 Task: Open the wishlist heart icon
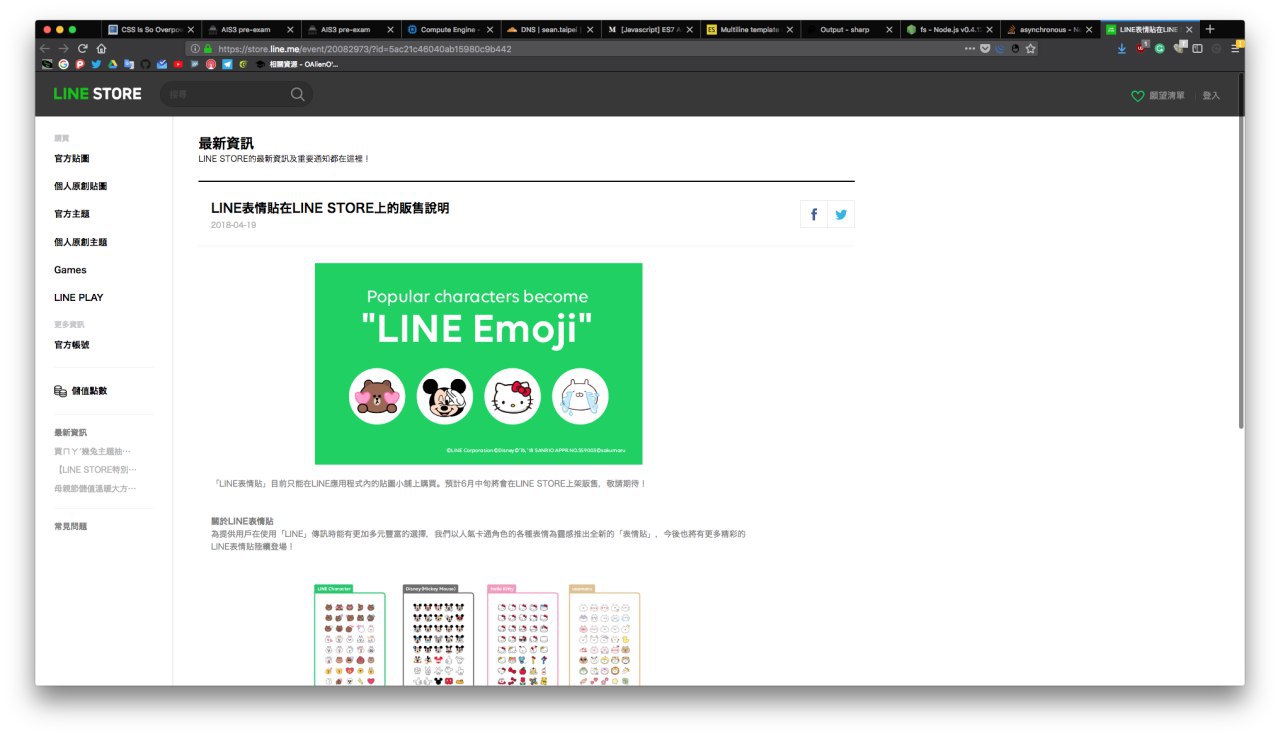point(1137,96)
